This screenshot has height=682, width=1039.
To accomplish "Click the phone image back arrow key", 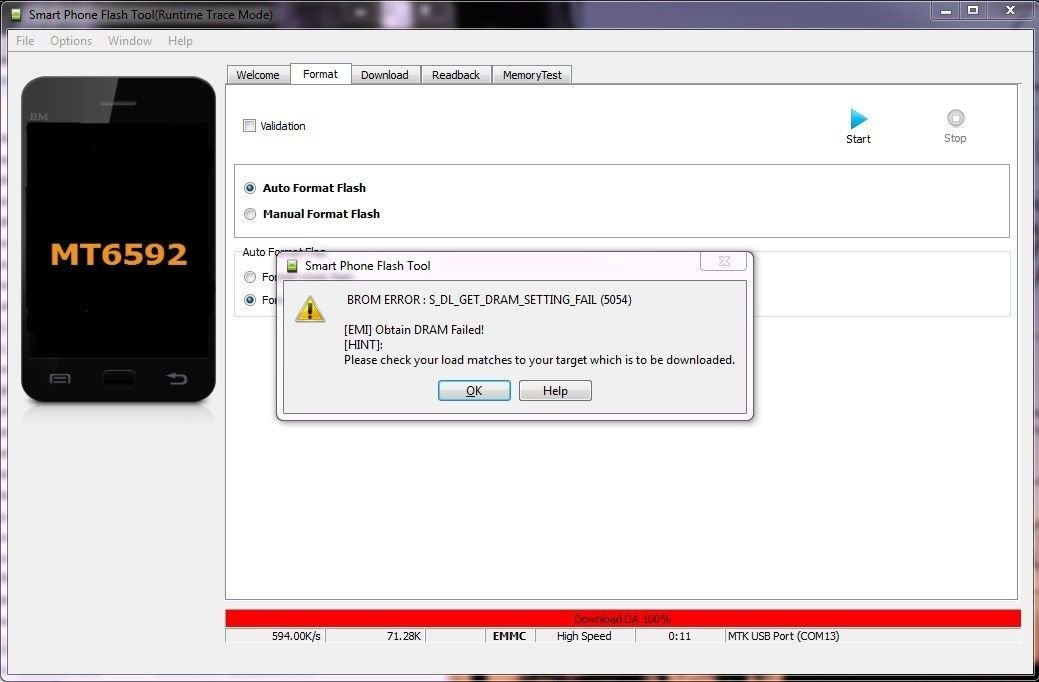I will pyautogui.click(x=177, y=378).
